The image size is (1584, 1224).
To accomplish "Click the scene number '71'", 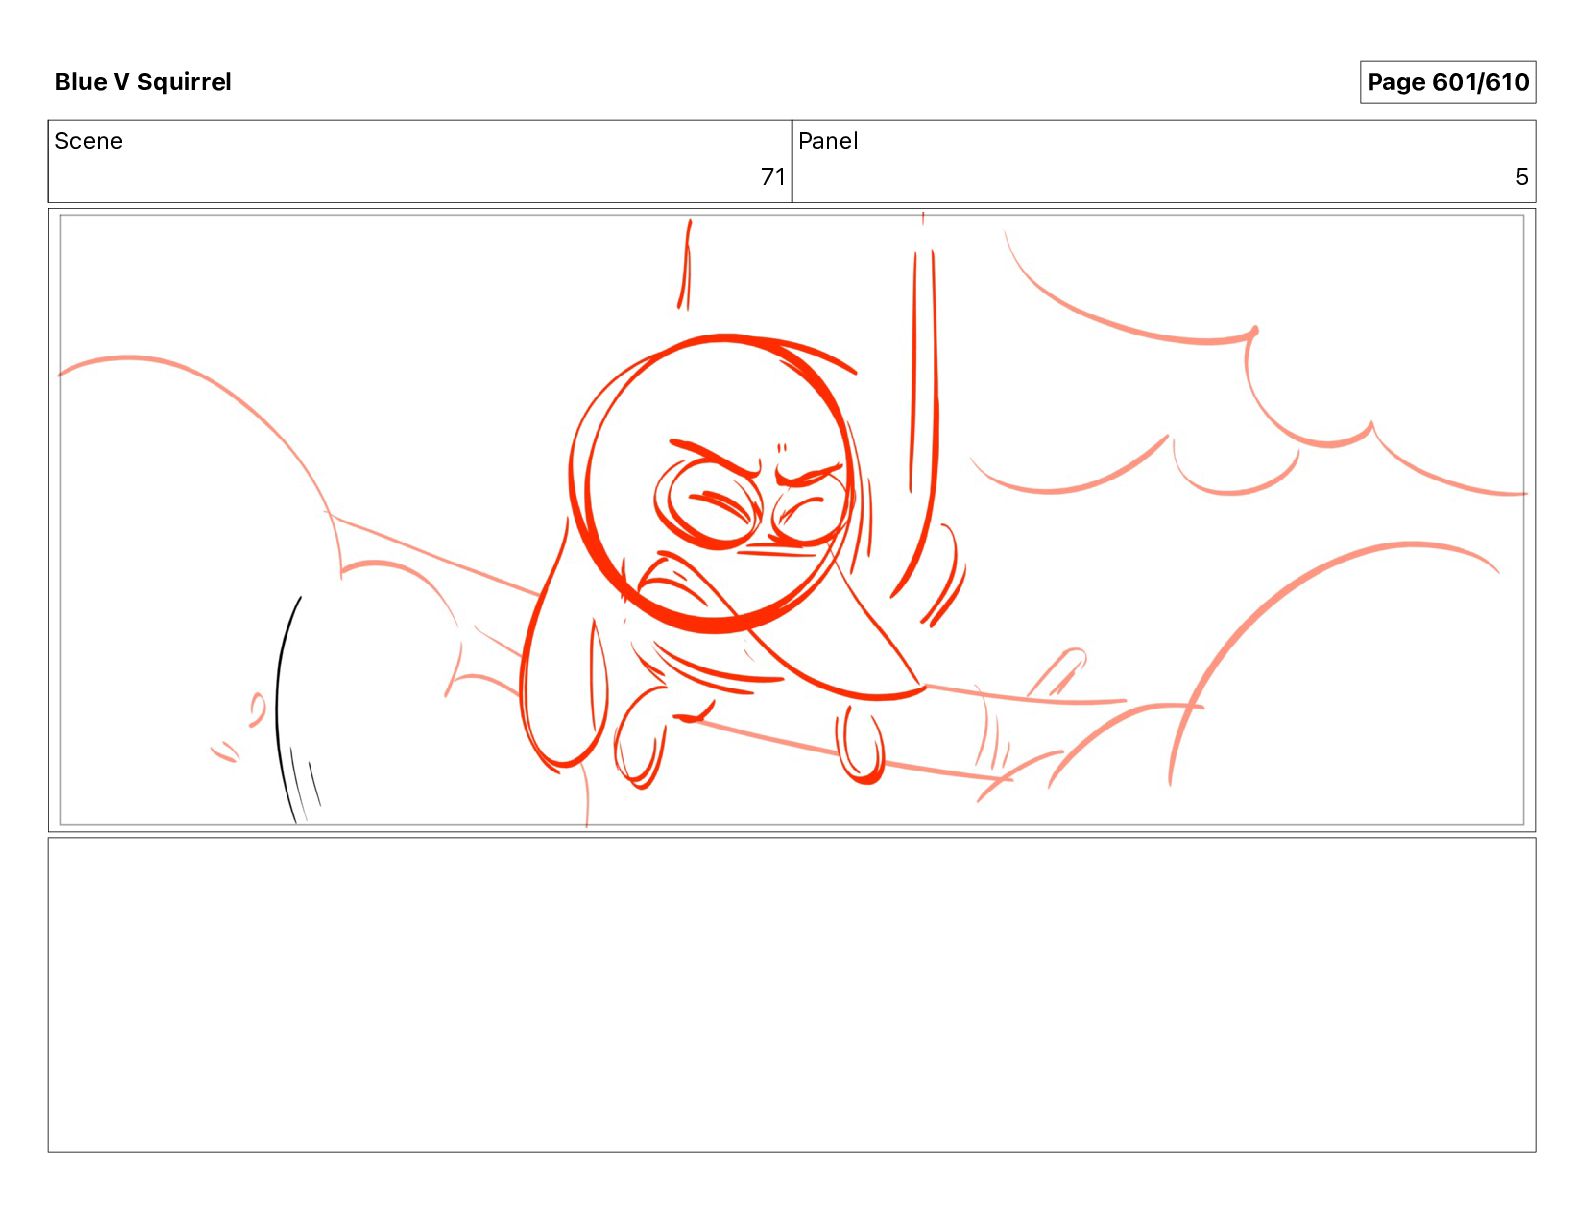I will pyautogui.click(x=773, y=177).
